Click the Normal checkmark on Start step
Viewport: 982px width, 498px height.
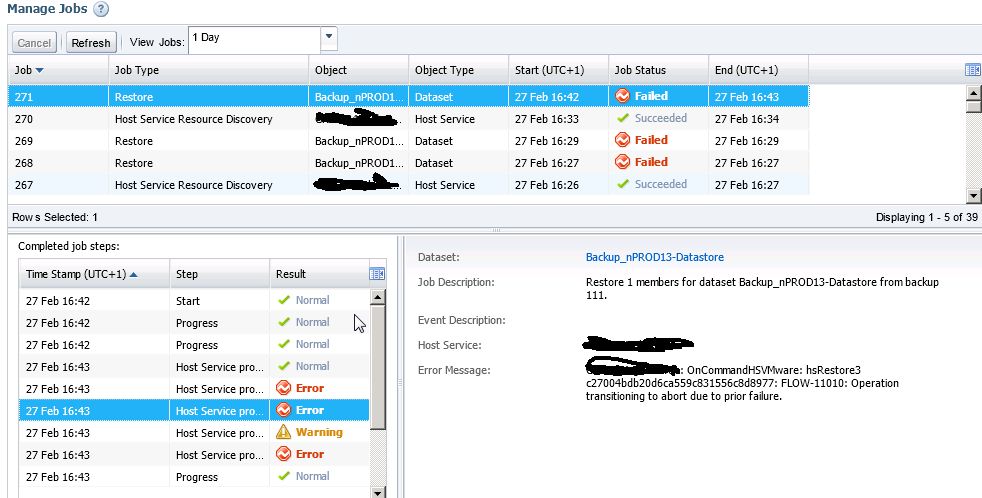point(284,300)
